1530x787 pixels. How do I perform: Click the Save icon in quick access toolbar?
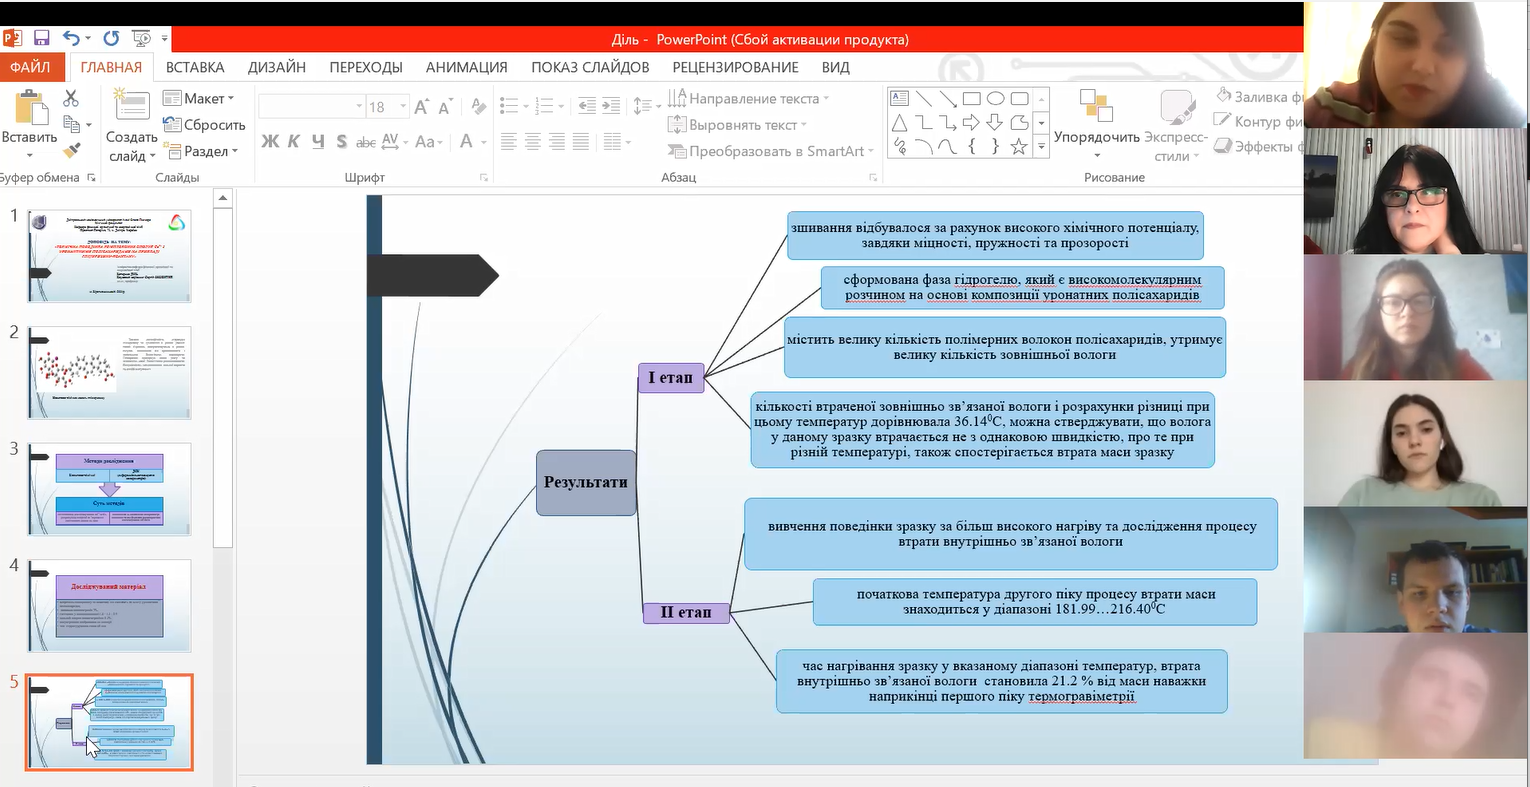coord(41,39)
